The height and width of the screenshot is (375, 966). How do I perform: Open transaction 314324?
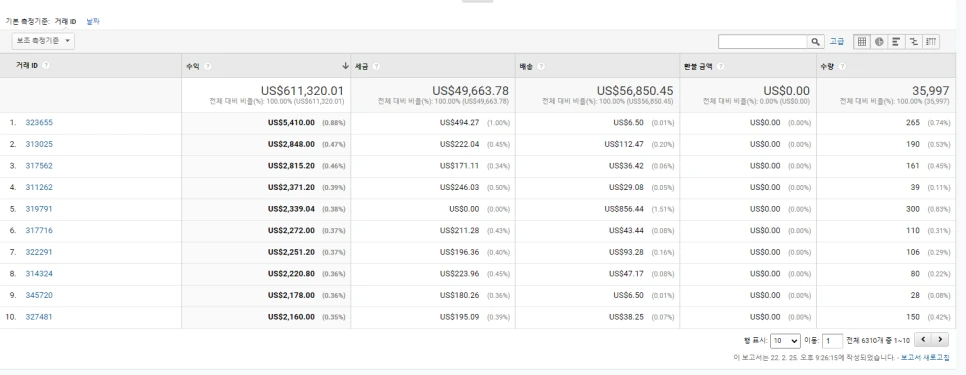click(39, 273)
